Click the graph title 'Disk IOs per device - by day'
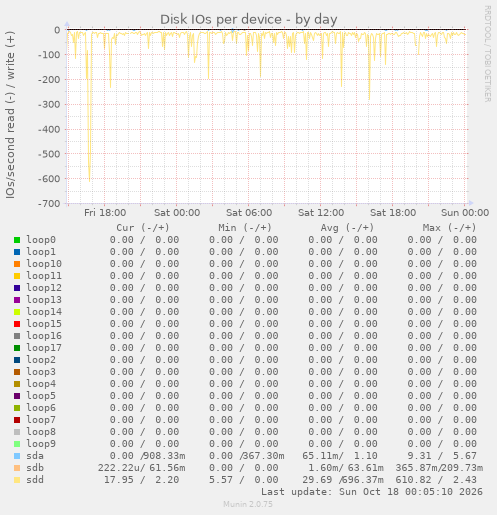 249,19
